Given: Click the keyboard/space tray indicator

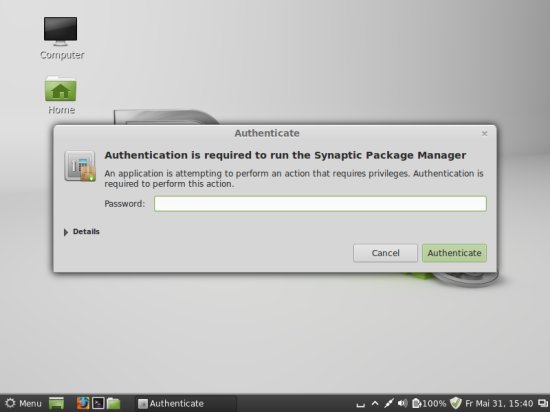Looking at the screenshot, I should (x=360, y=404).
